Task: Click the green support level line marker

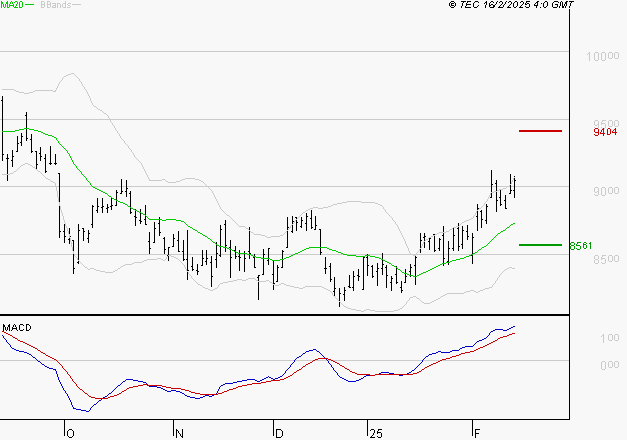Action: 540,245
